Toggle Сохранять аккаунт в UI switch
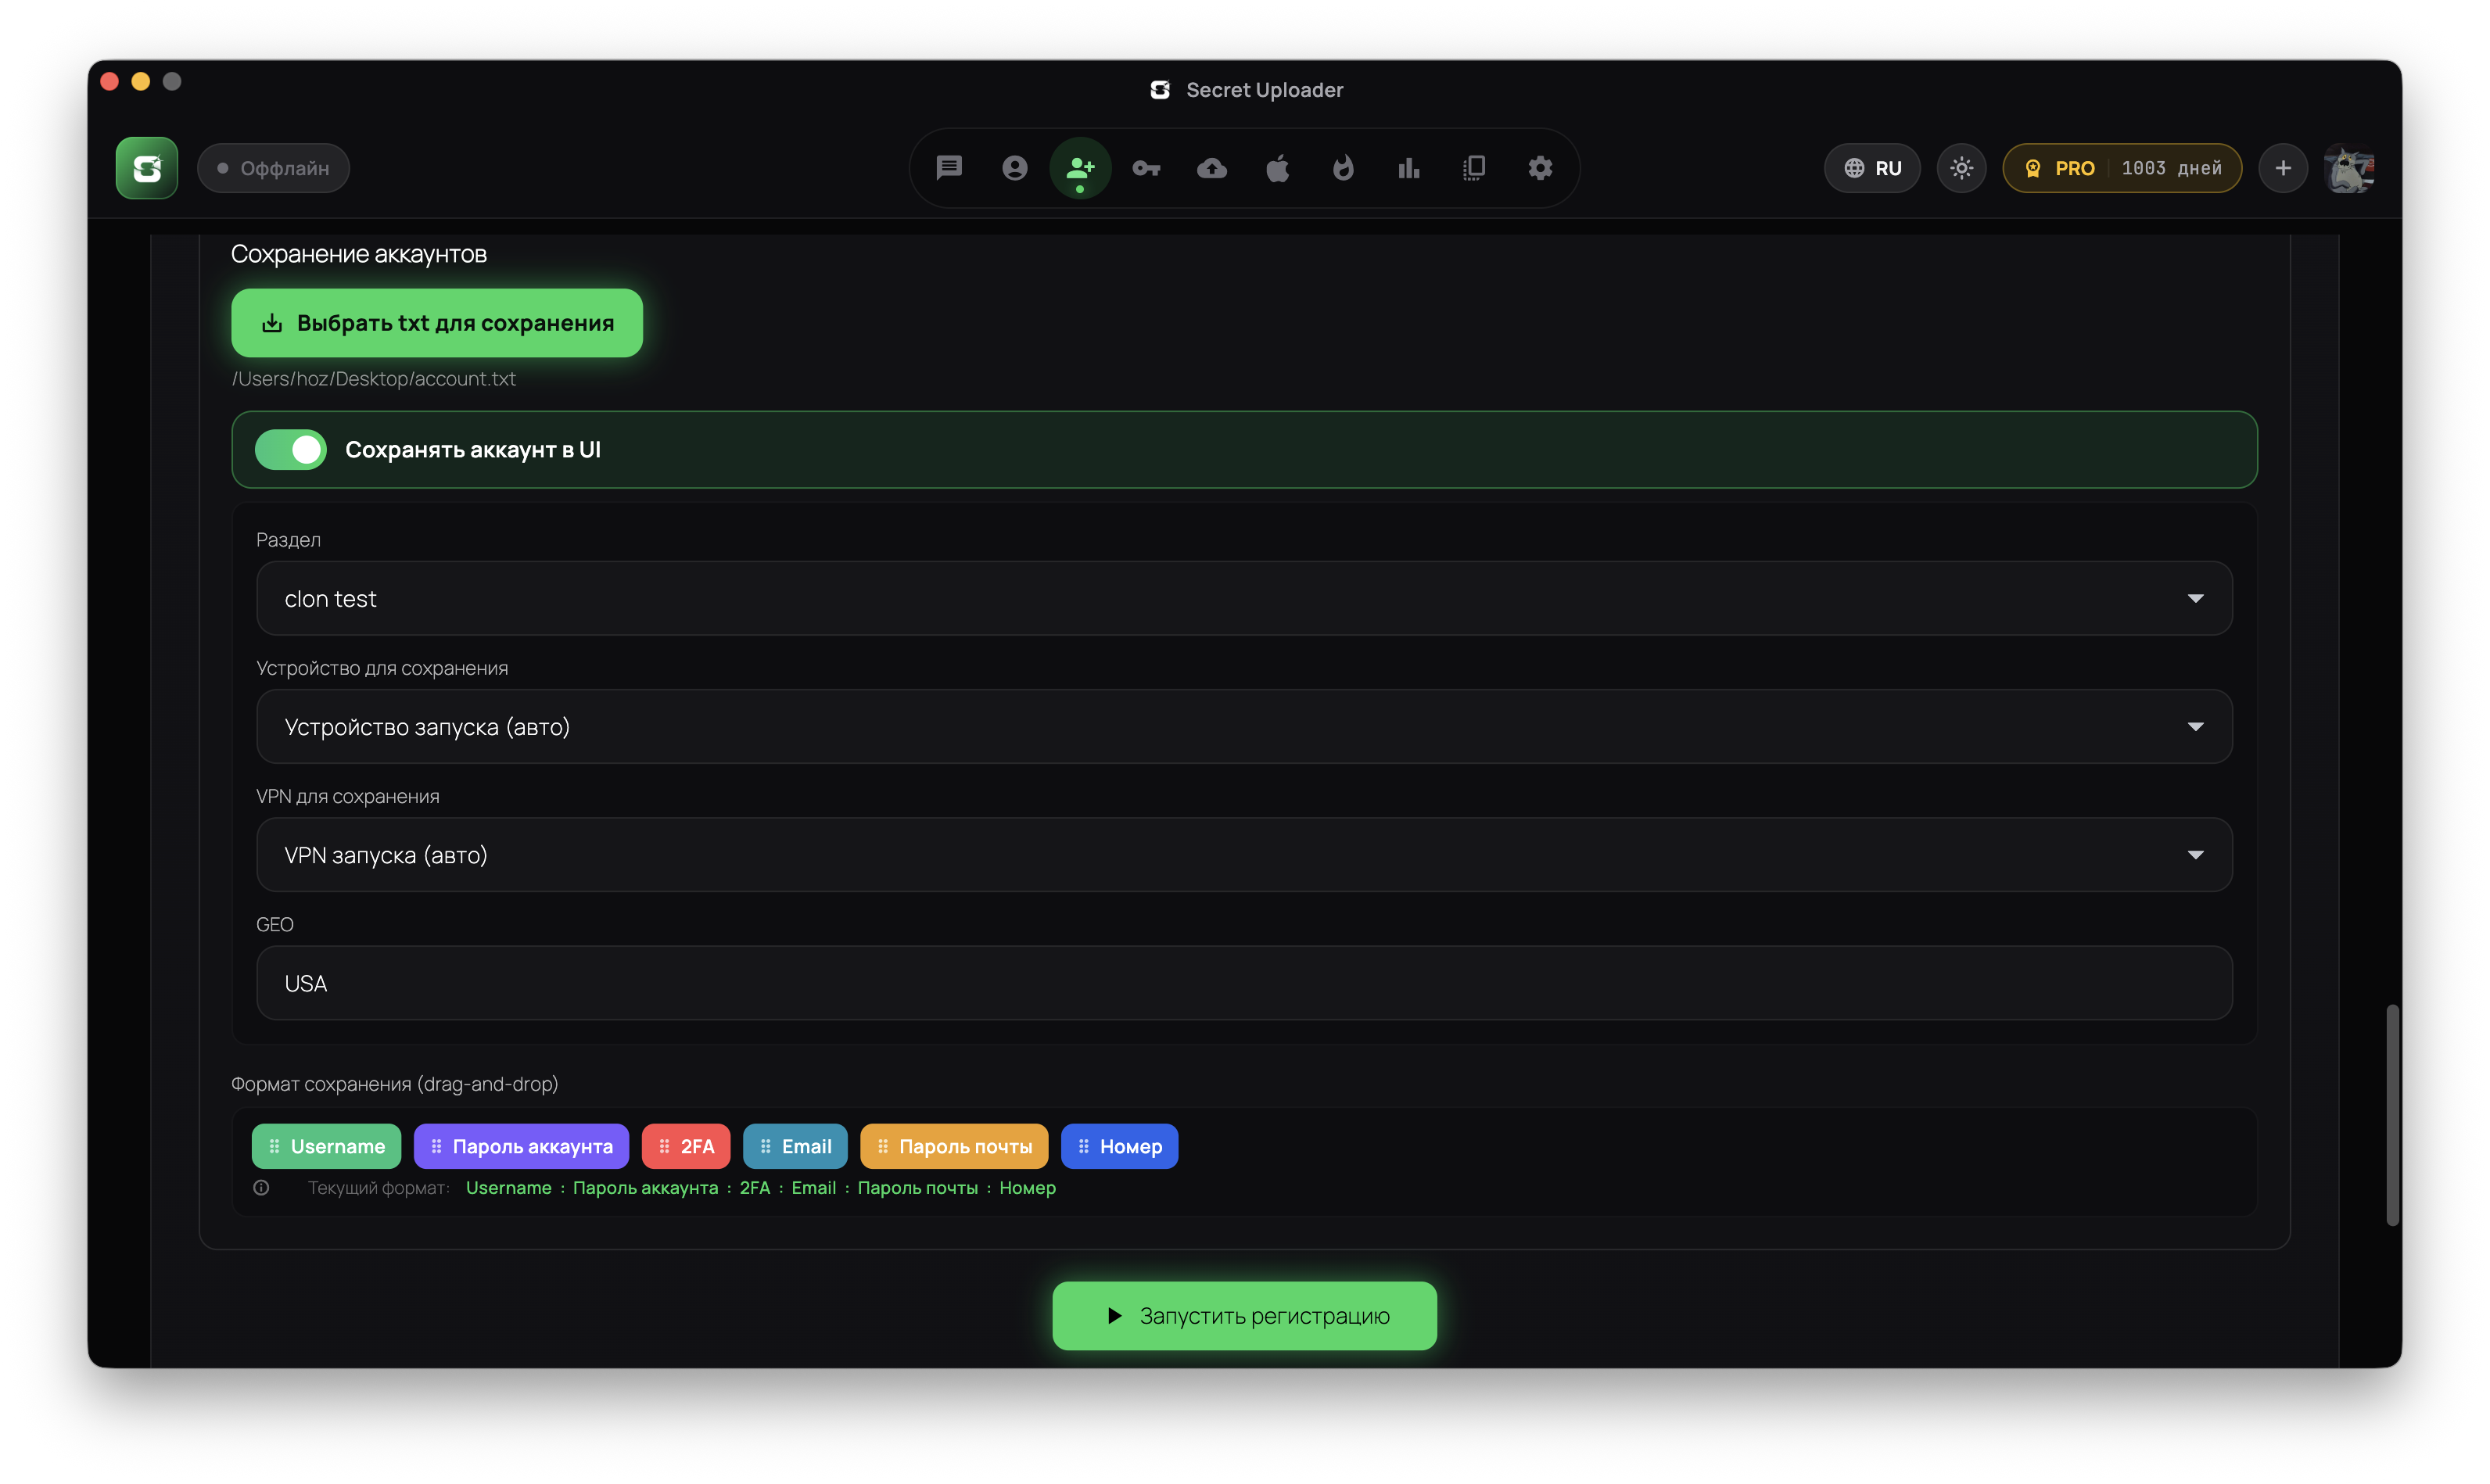 (291, 450)
